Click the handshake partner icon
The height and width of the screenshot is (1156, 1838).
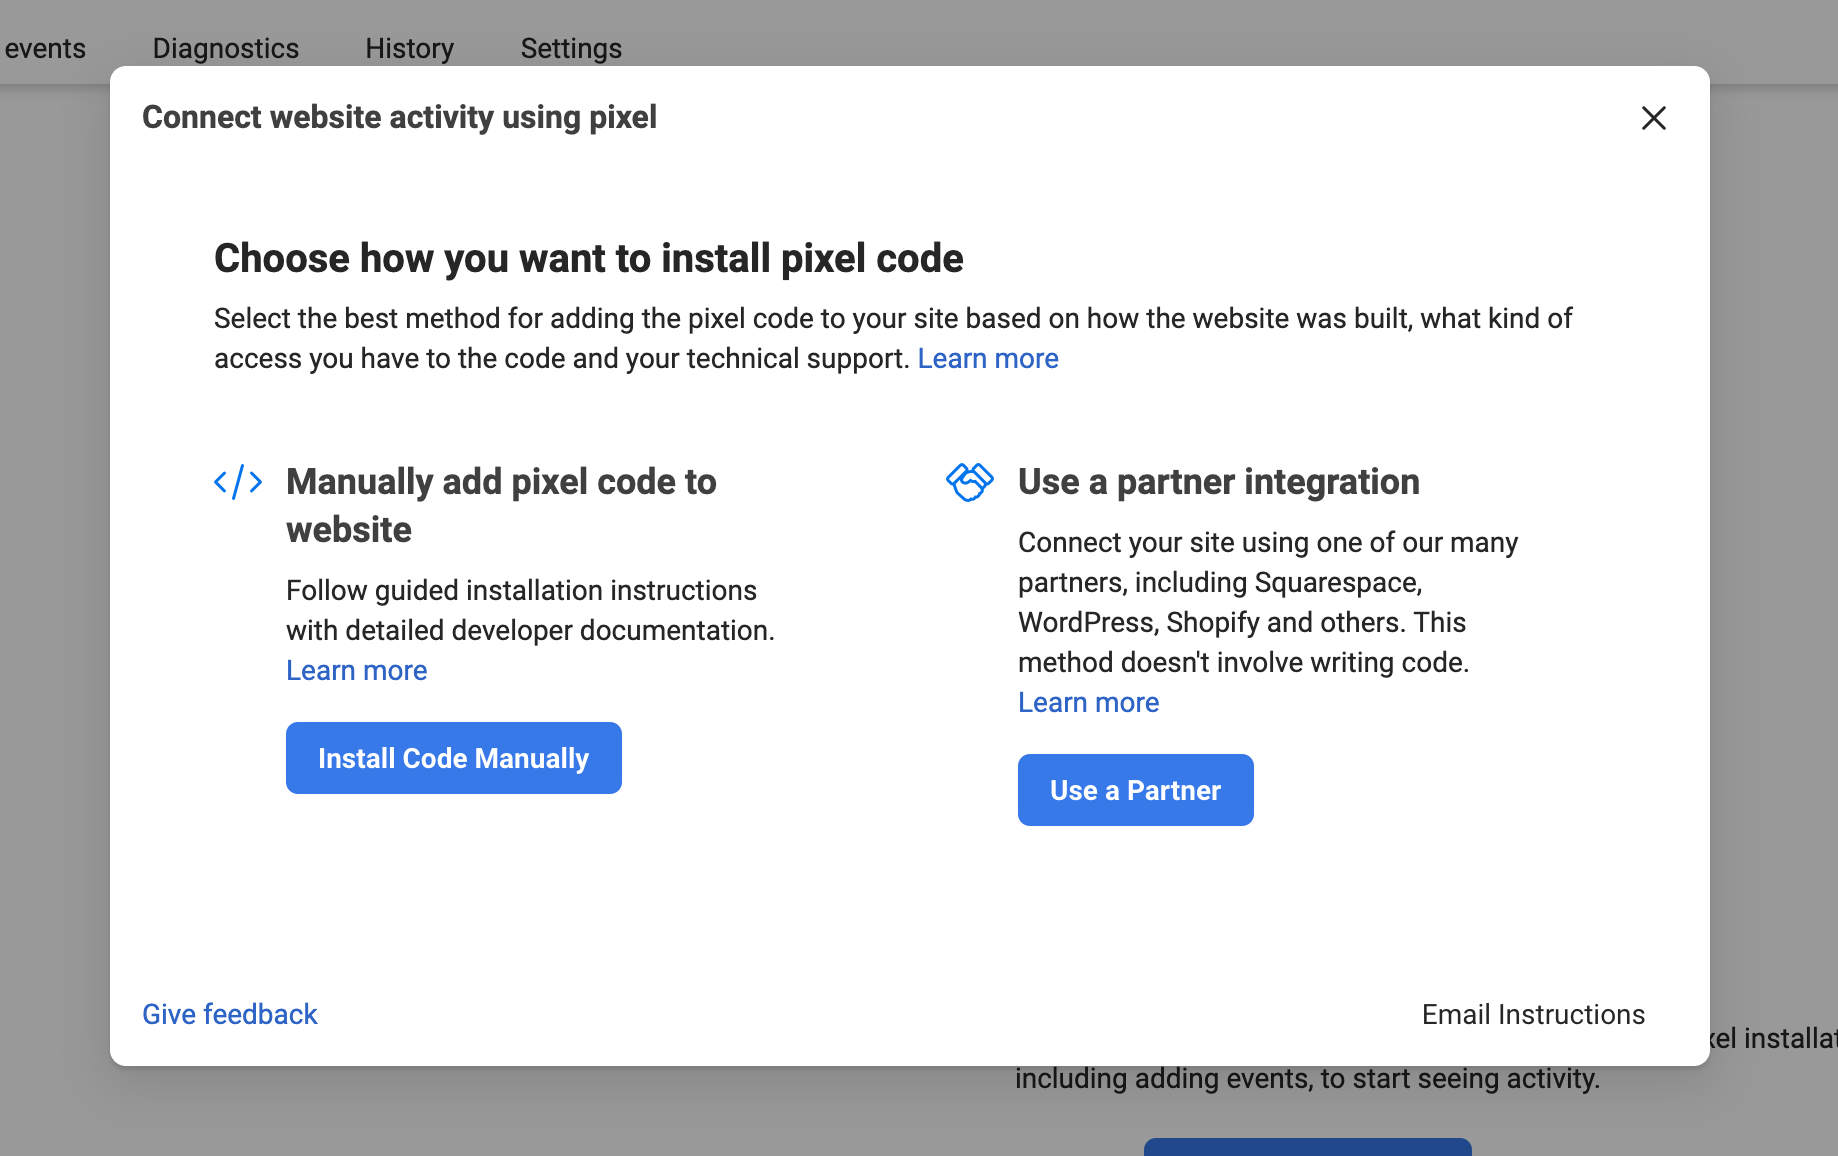coord(969,482)
